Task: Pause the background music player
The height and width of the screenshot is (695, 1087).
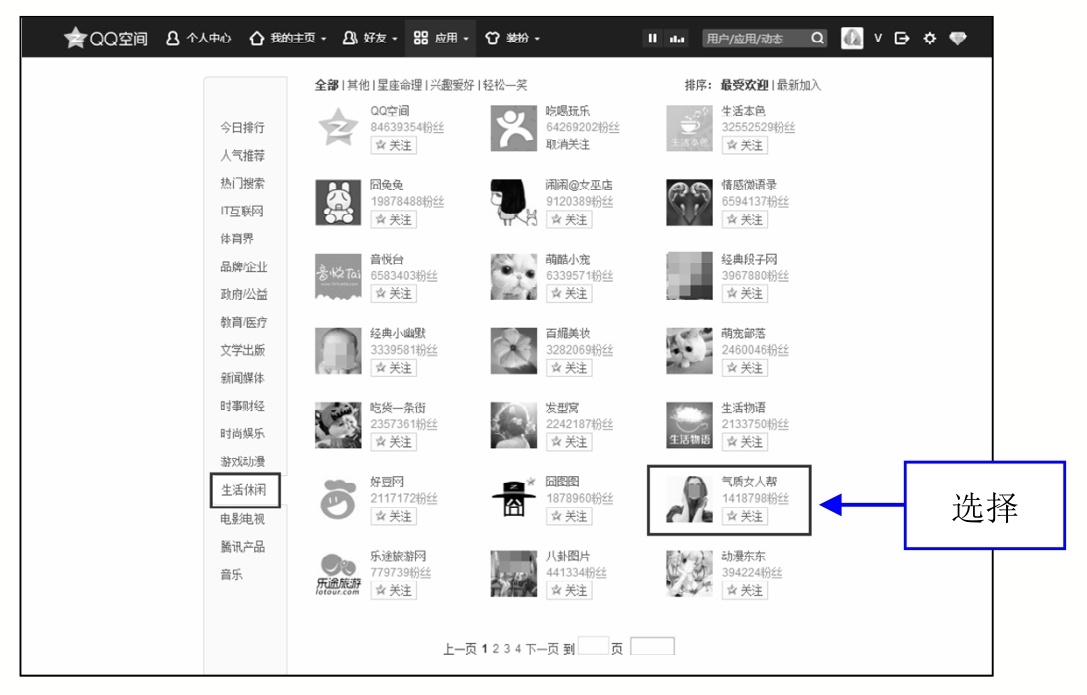Action: (x=652, y=38)
